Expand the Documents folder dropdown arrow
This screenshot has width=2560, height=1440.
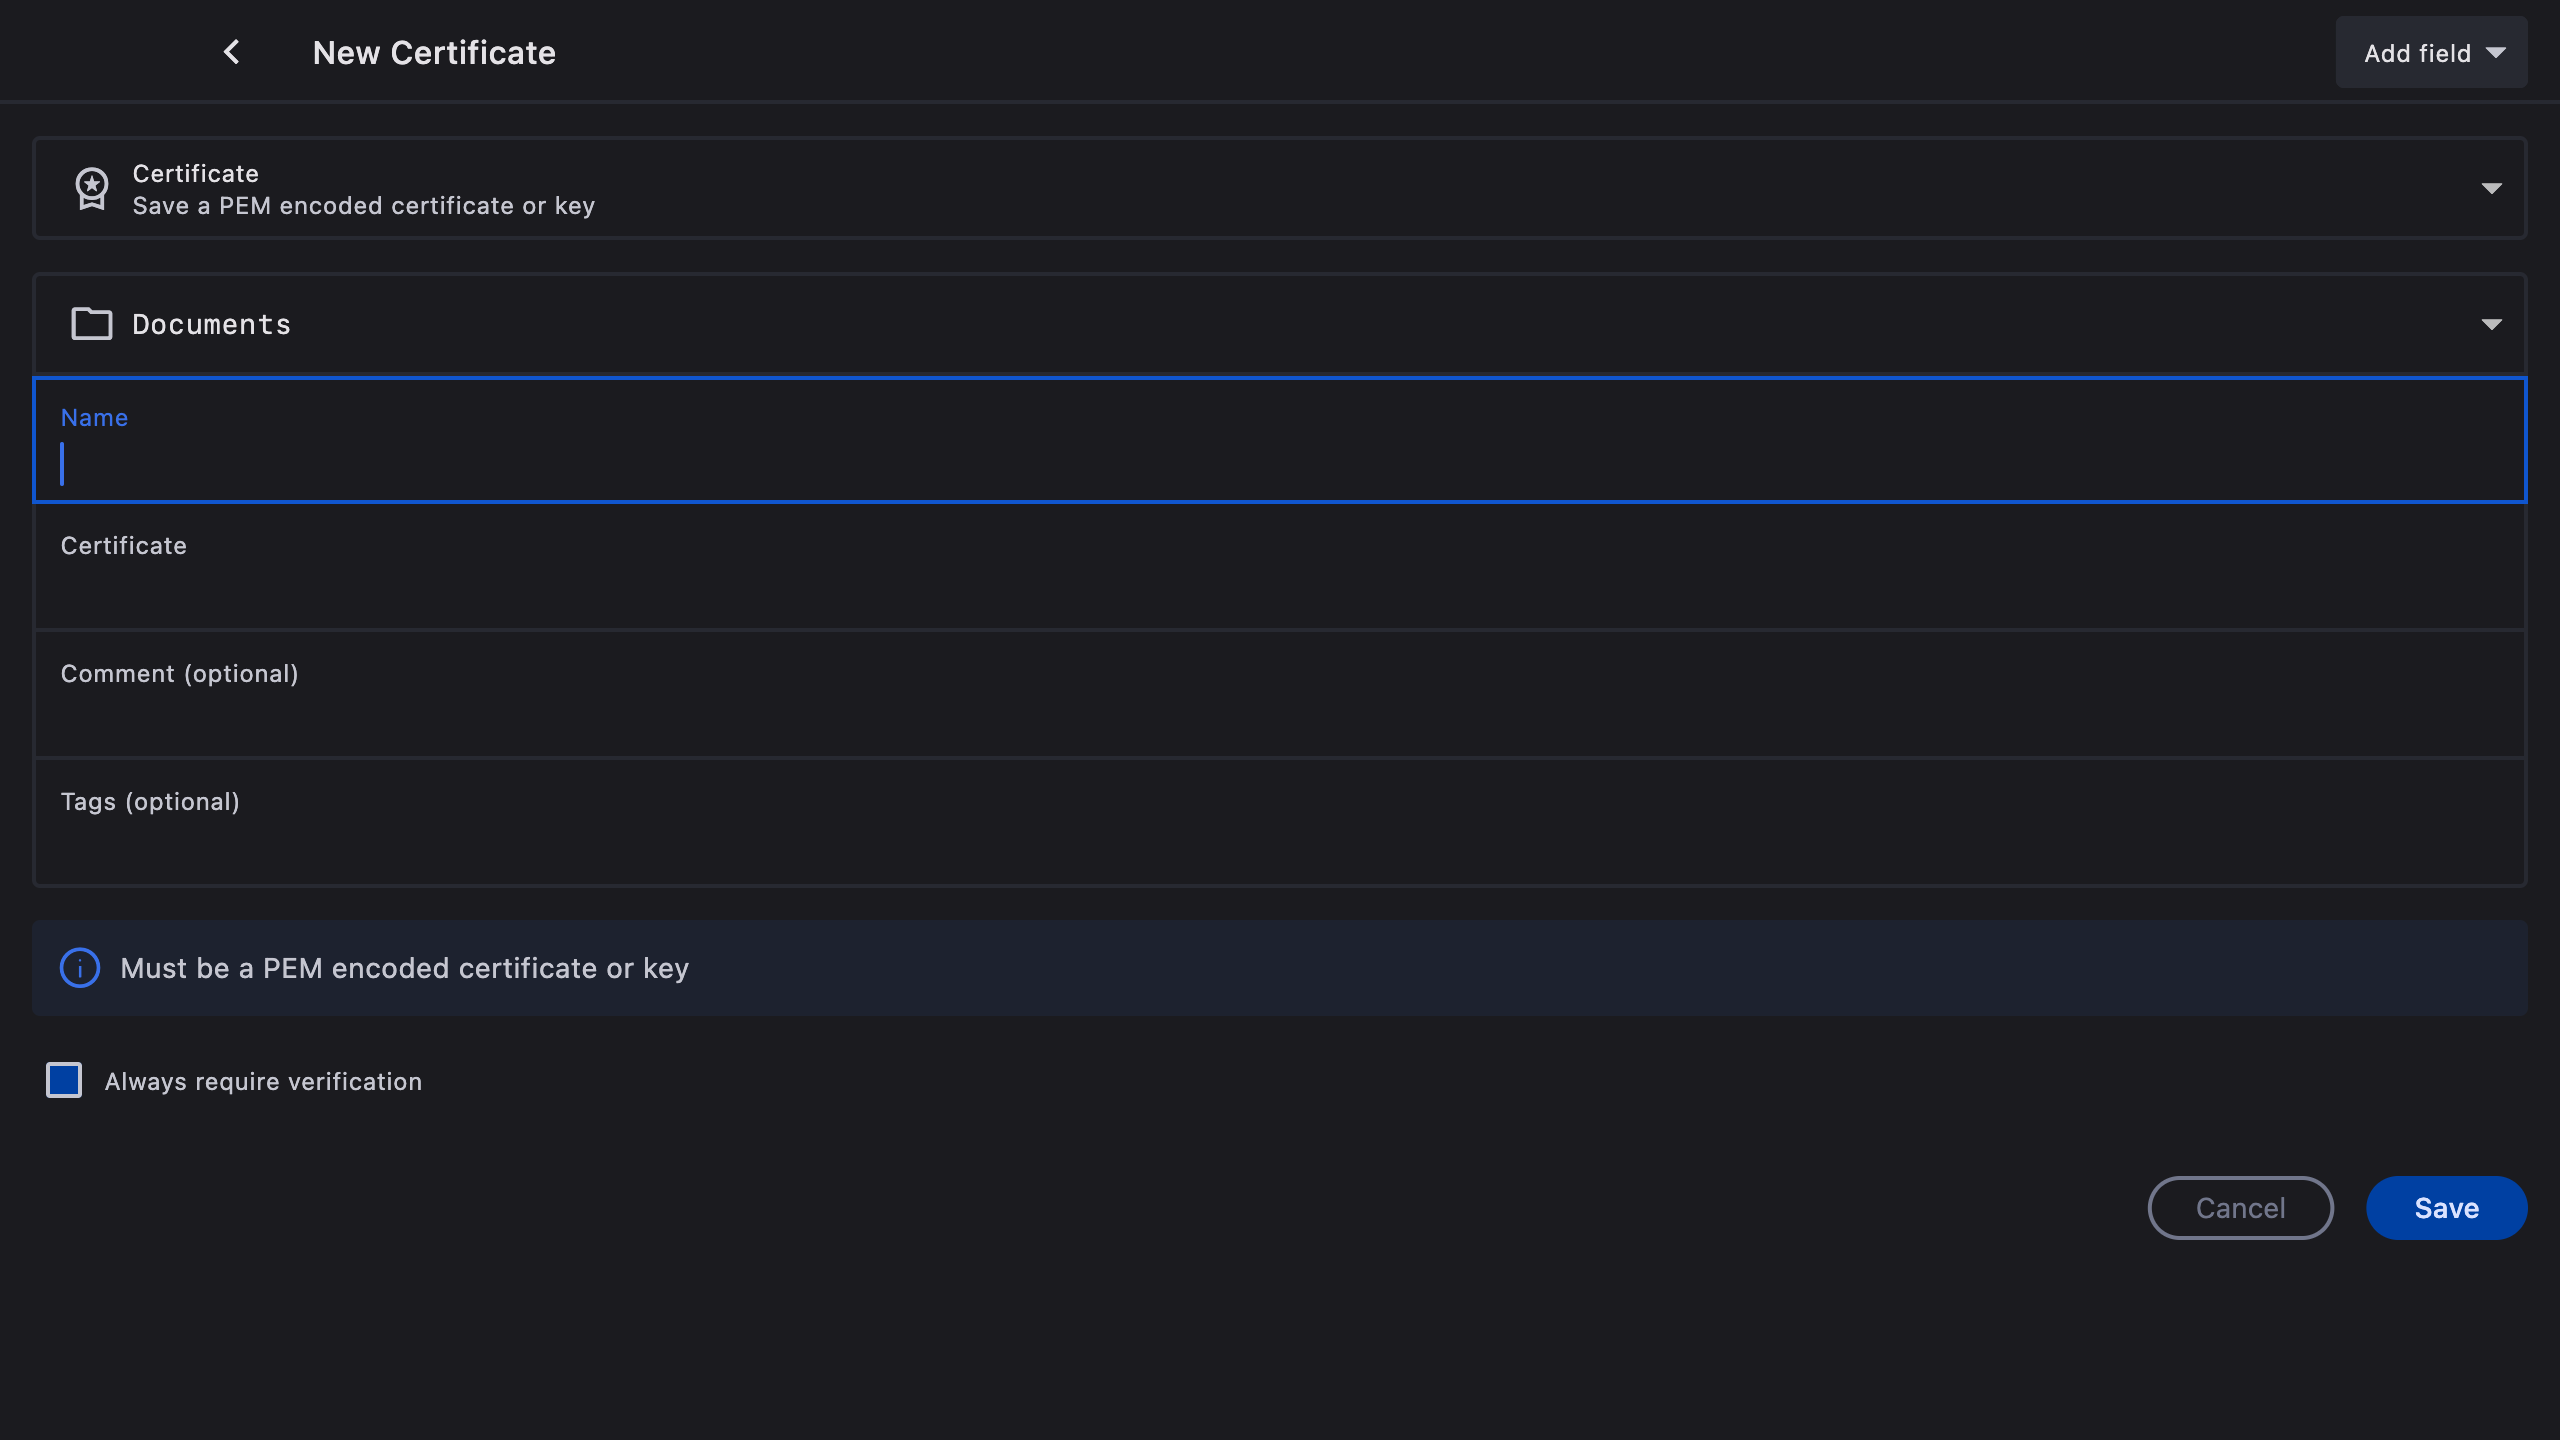click(x=2491, y=324)
